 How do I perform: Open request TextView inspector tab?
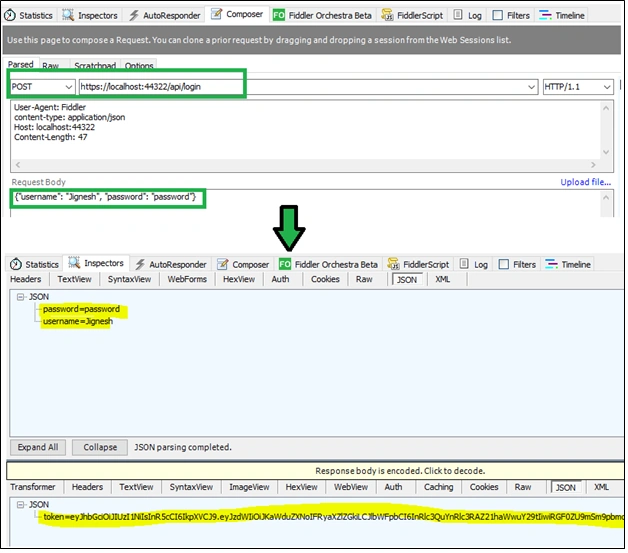pyautogui.click(x=74, y=280)
